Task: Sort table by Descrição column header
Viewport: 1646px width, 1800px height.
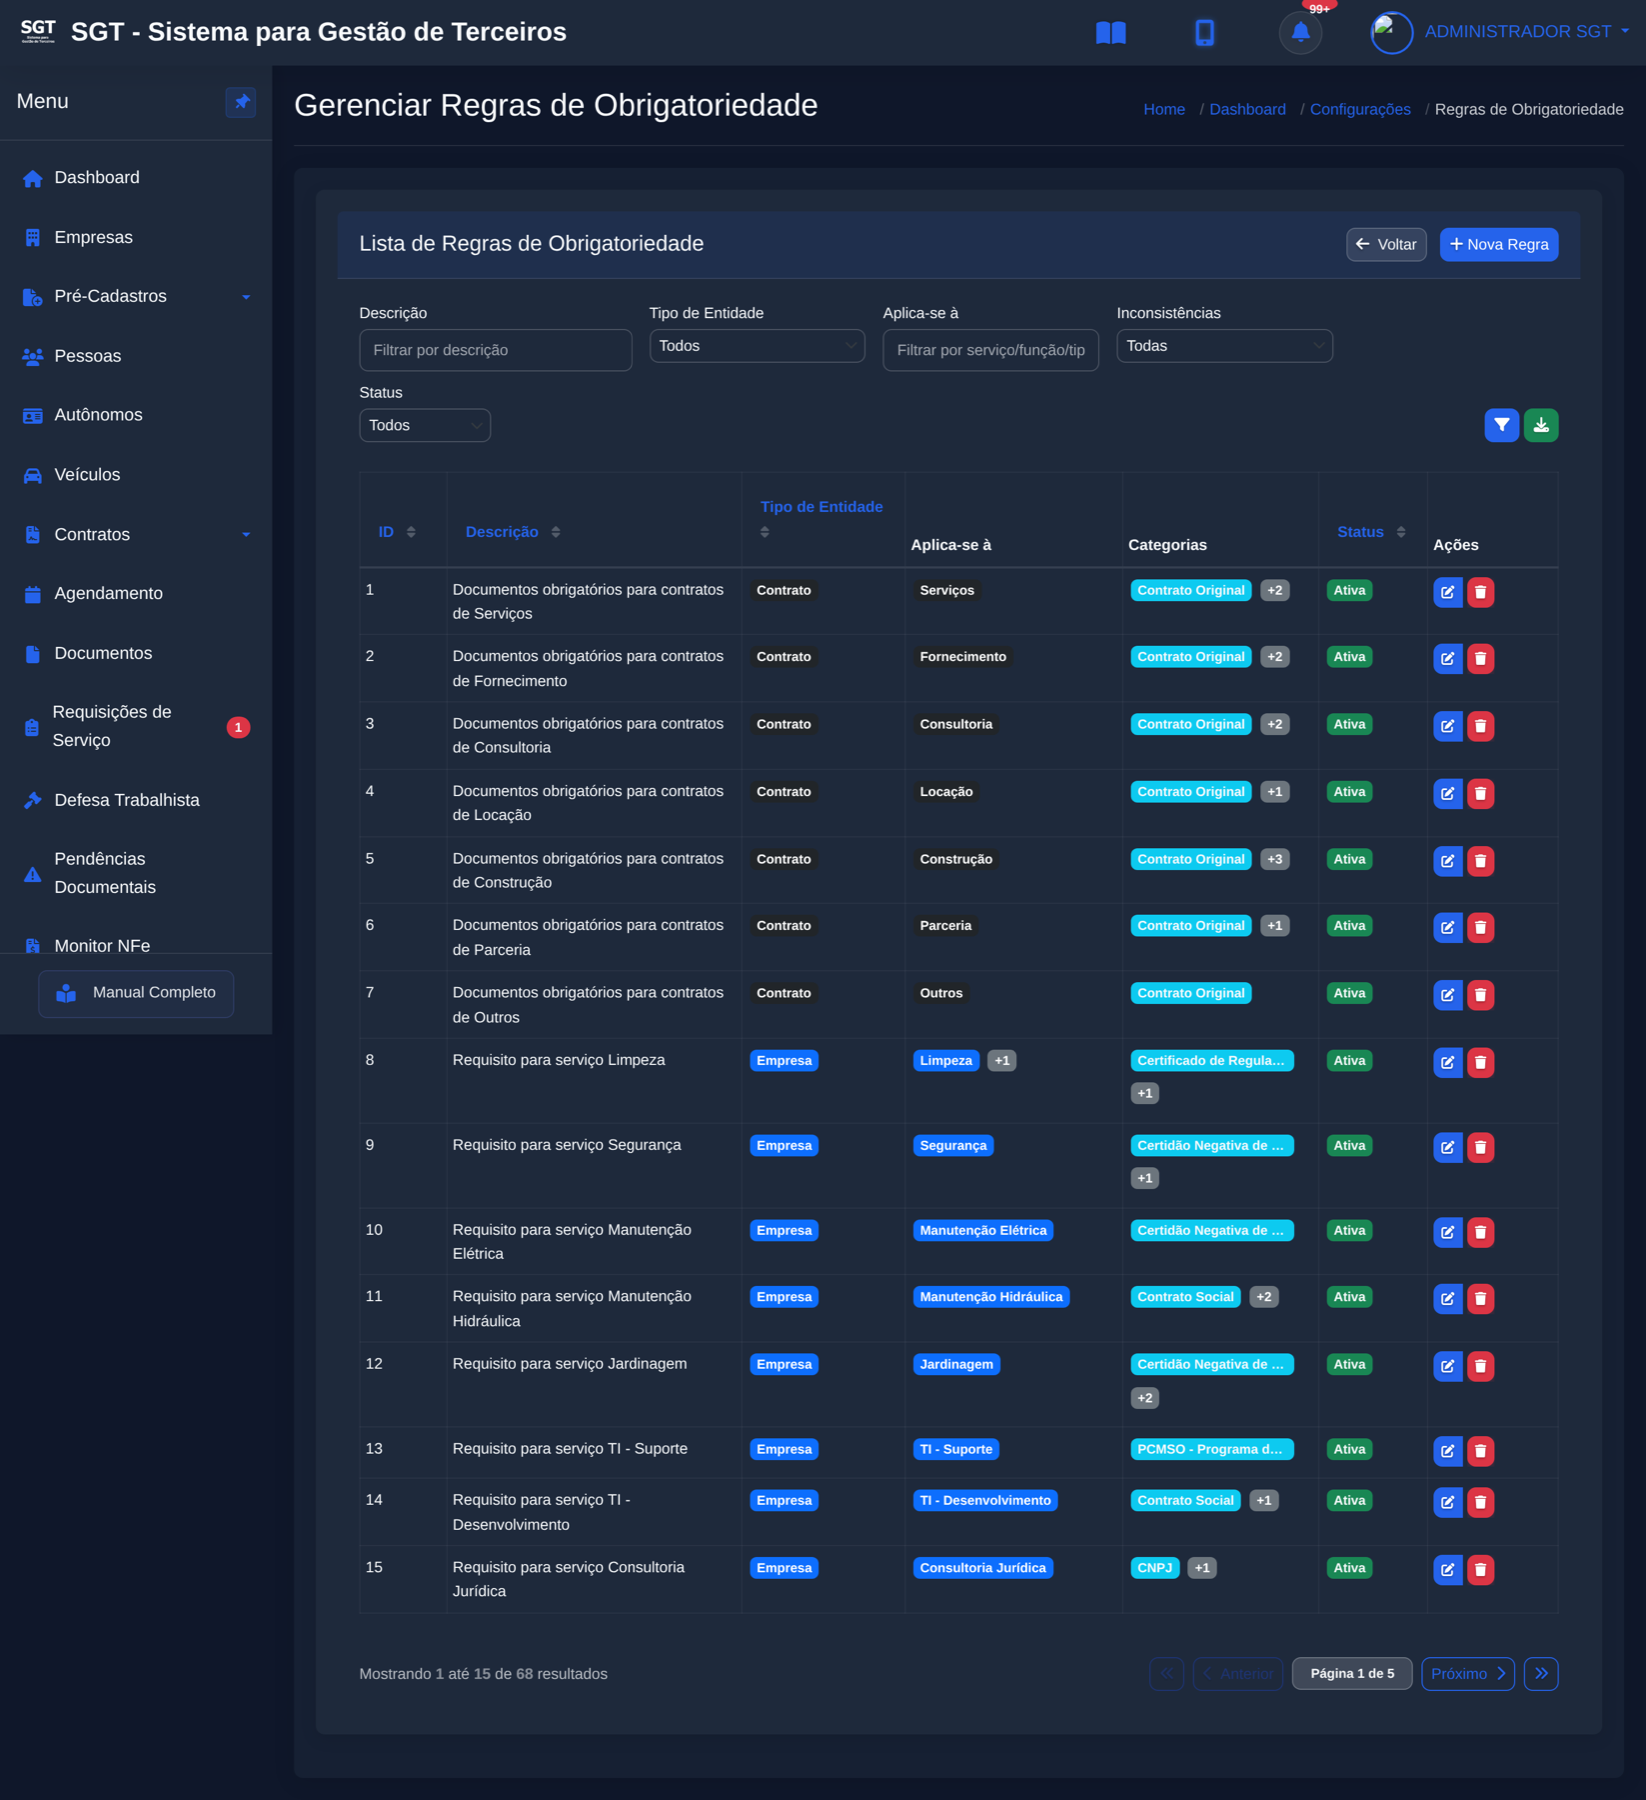Action: tap(512, 532)
